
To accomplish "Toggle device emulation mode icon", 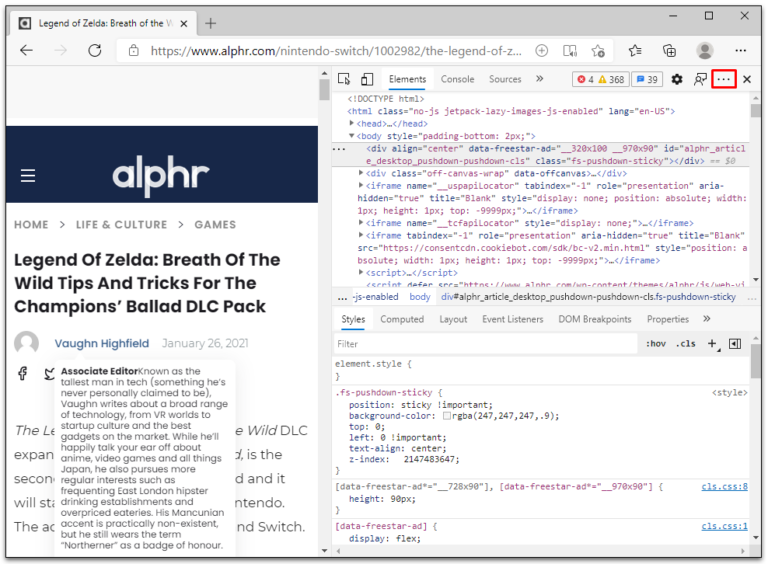I will 367,79.
